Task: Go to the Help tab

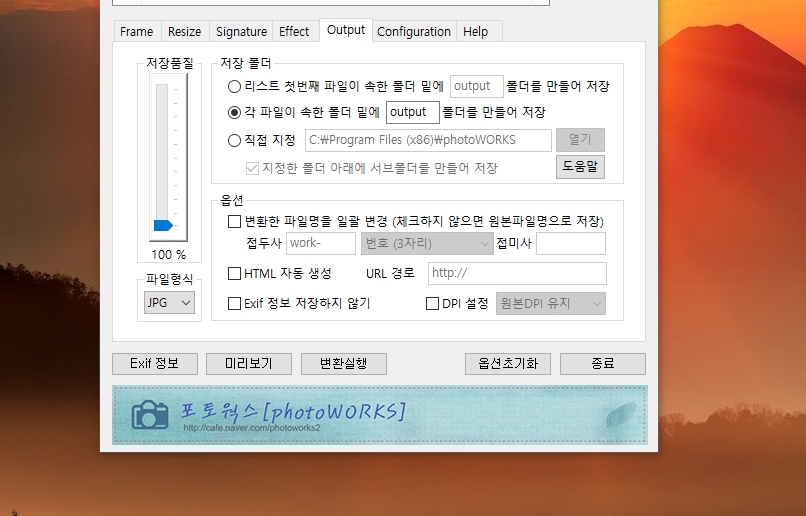Action: click(475, 31)
